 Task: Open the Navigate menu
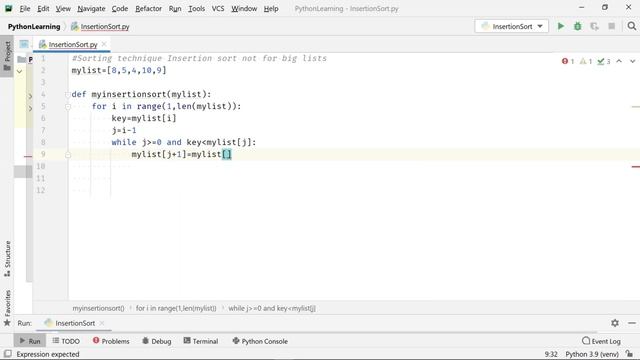click(91, 8)
